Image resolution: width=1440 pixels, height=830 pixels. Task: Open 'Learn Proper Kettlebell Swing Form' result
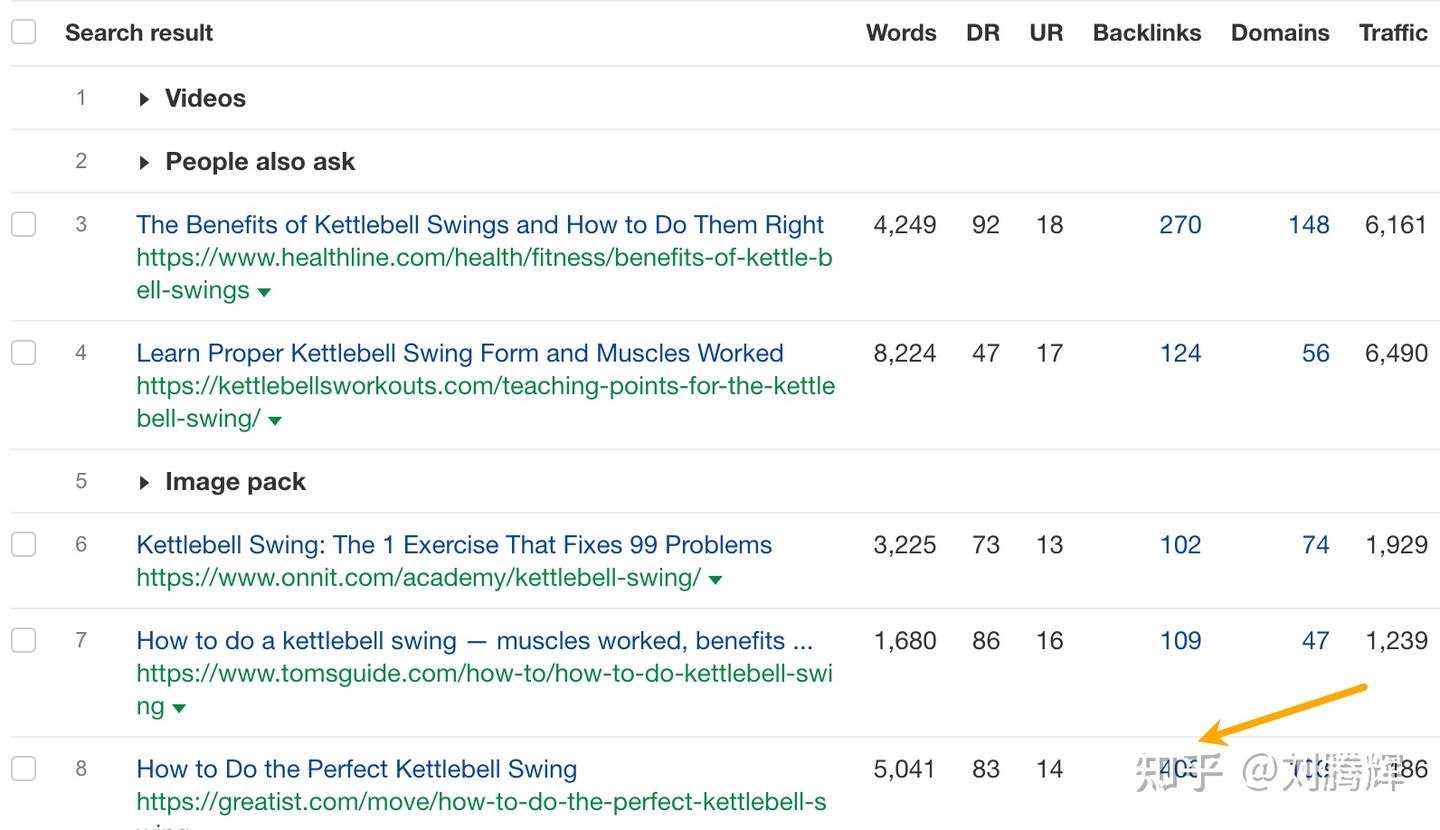pyautogui.click(x=460, y=353)
